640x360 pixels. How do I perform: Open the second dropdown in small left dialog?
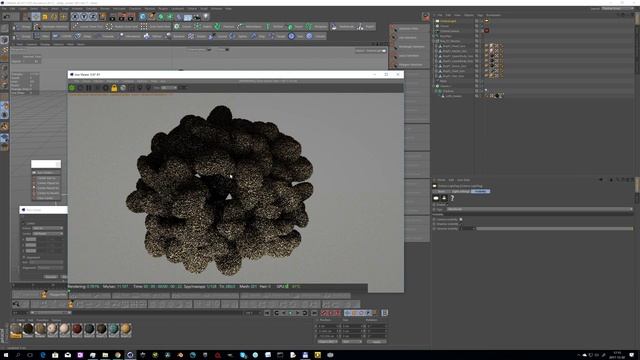48,233
